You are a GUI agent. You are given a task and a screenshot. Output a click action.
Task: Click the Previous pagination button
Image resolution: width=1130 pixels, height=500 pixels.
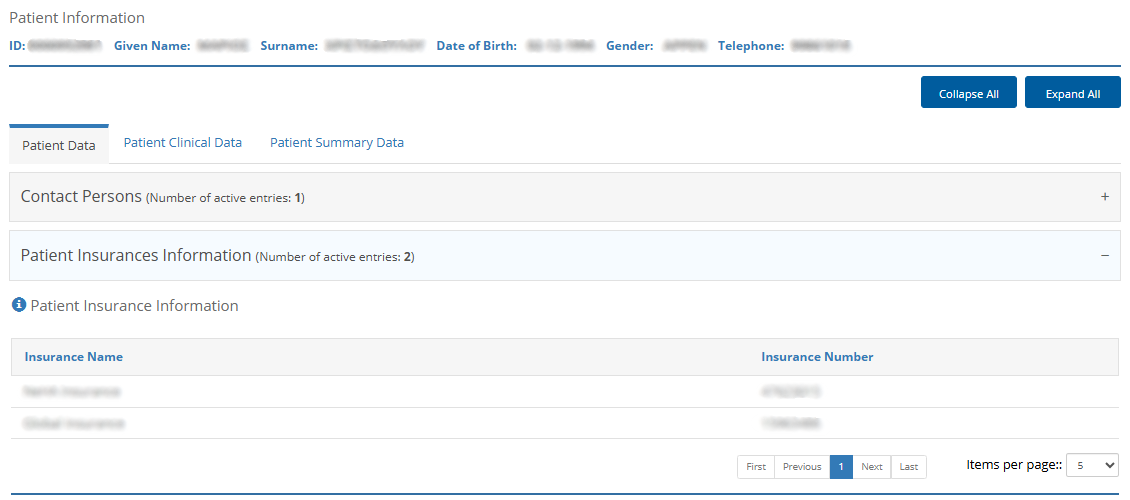click(x=802, y=467)
